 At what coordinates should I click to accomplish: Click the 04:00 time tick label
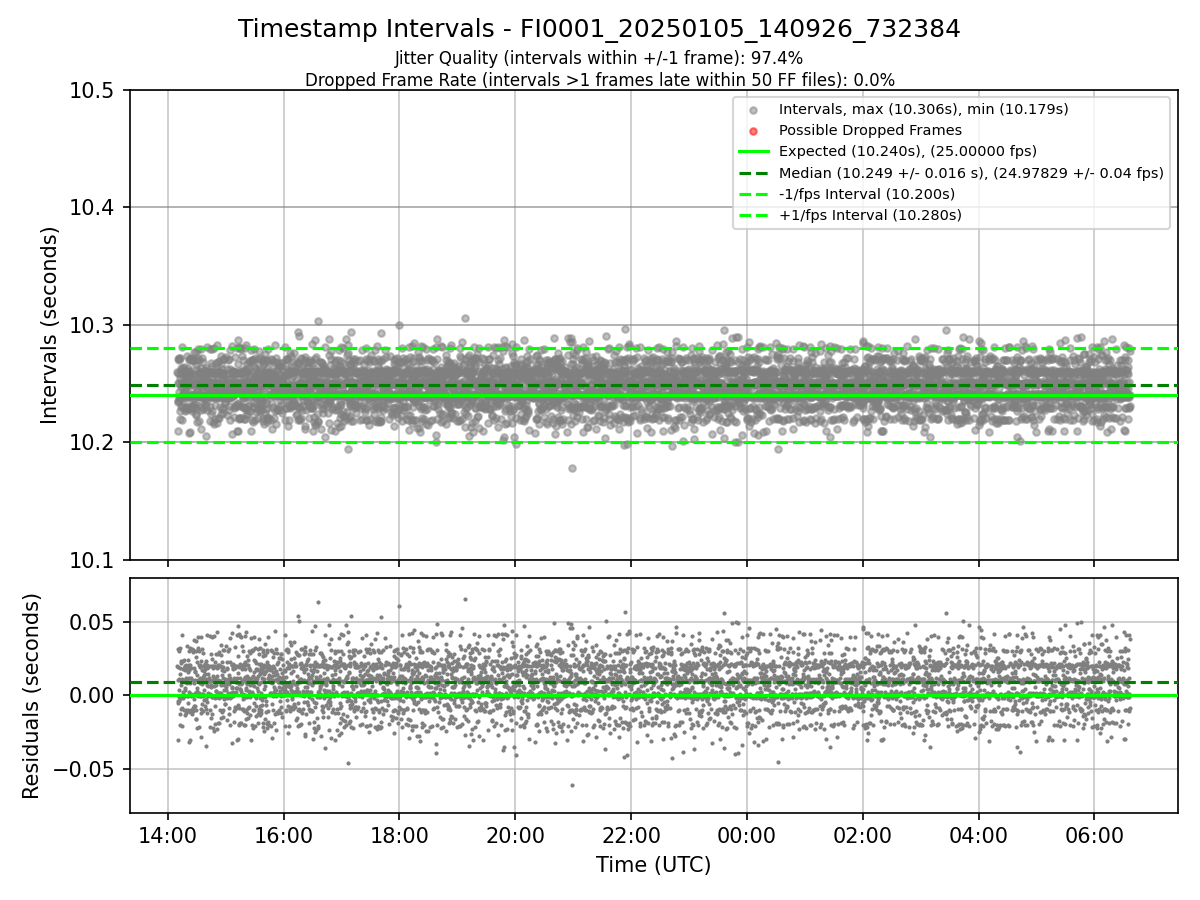click(978, 834)
